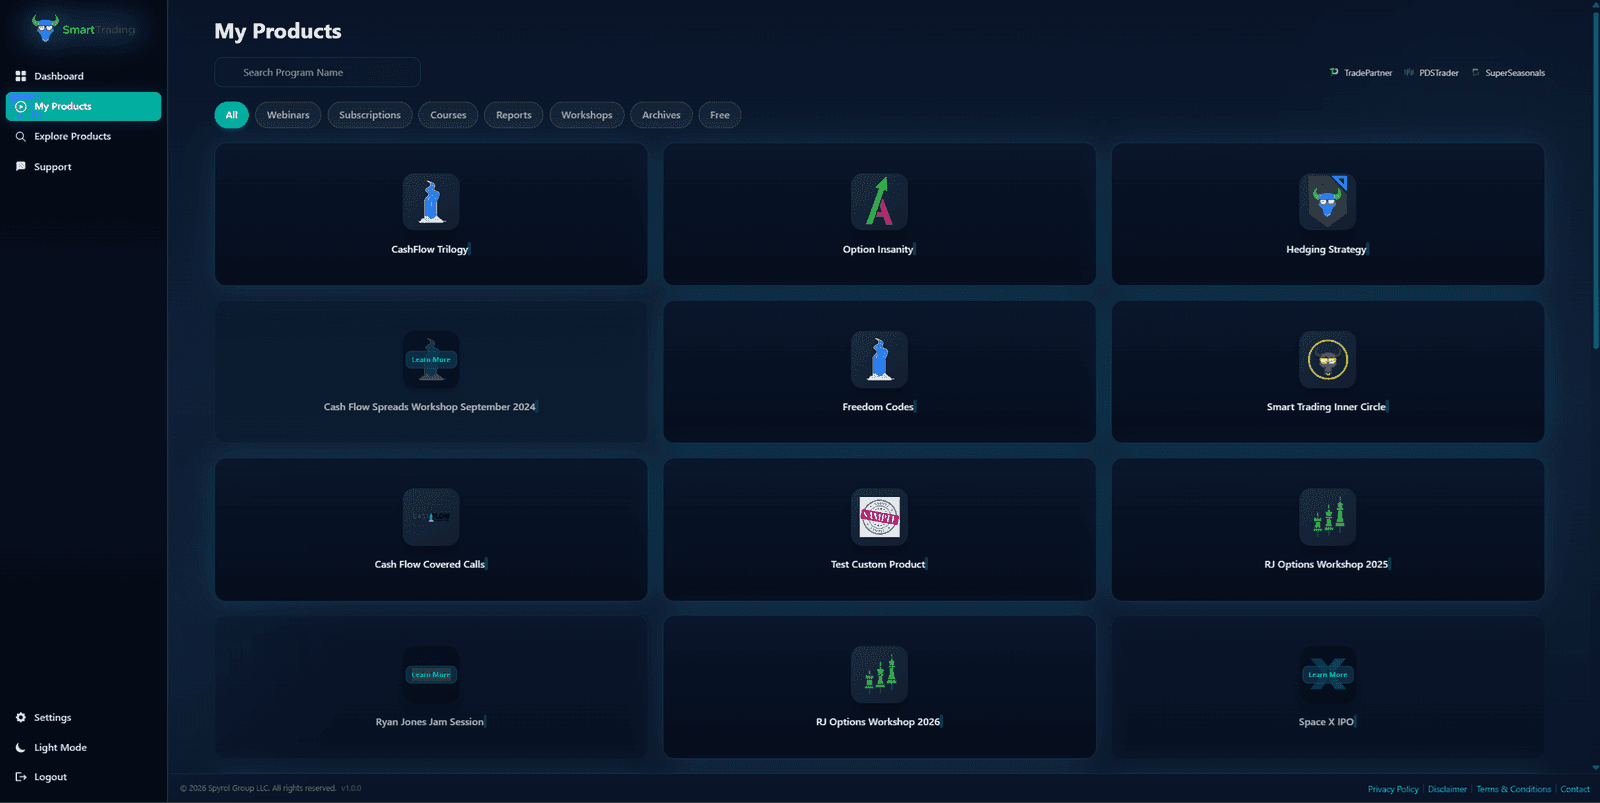Open the TradePartner link
The image size is (1600, 803).
(x=1361, y=72)
